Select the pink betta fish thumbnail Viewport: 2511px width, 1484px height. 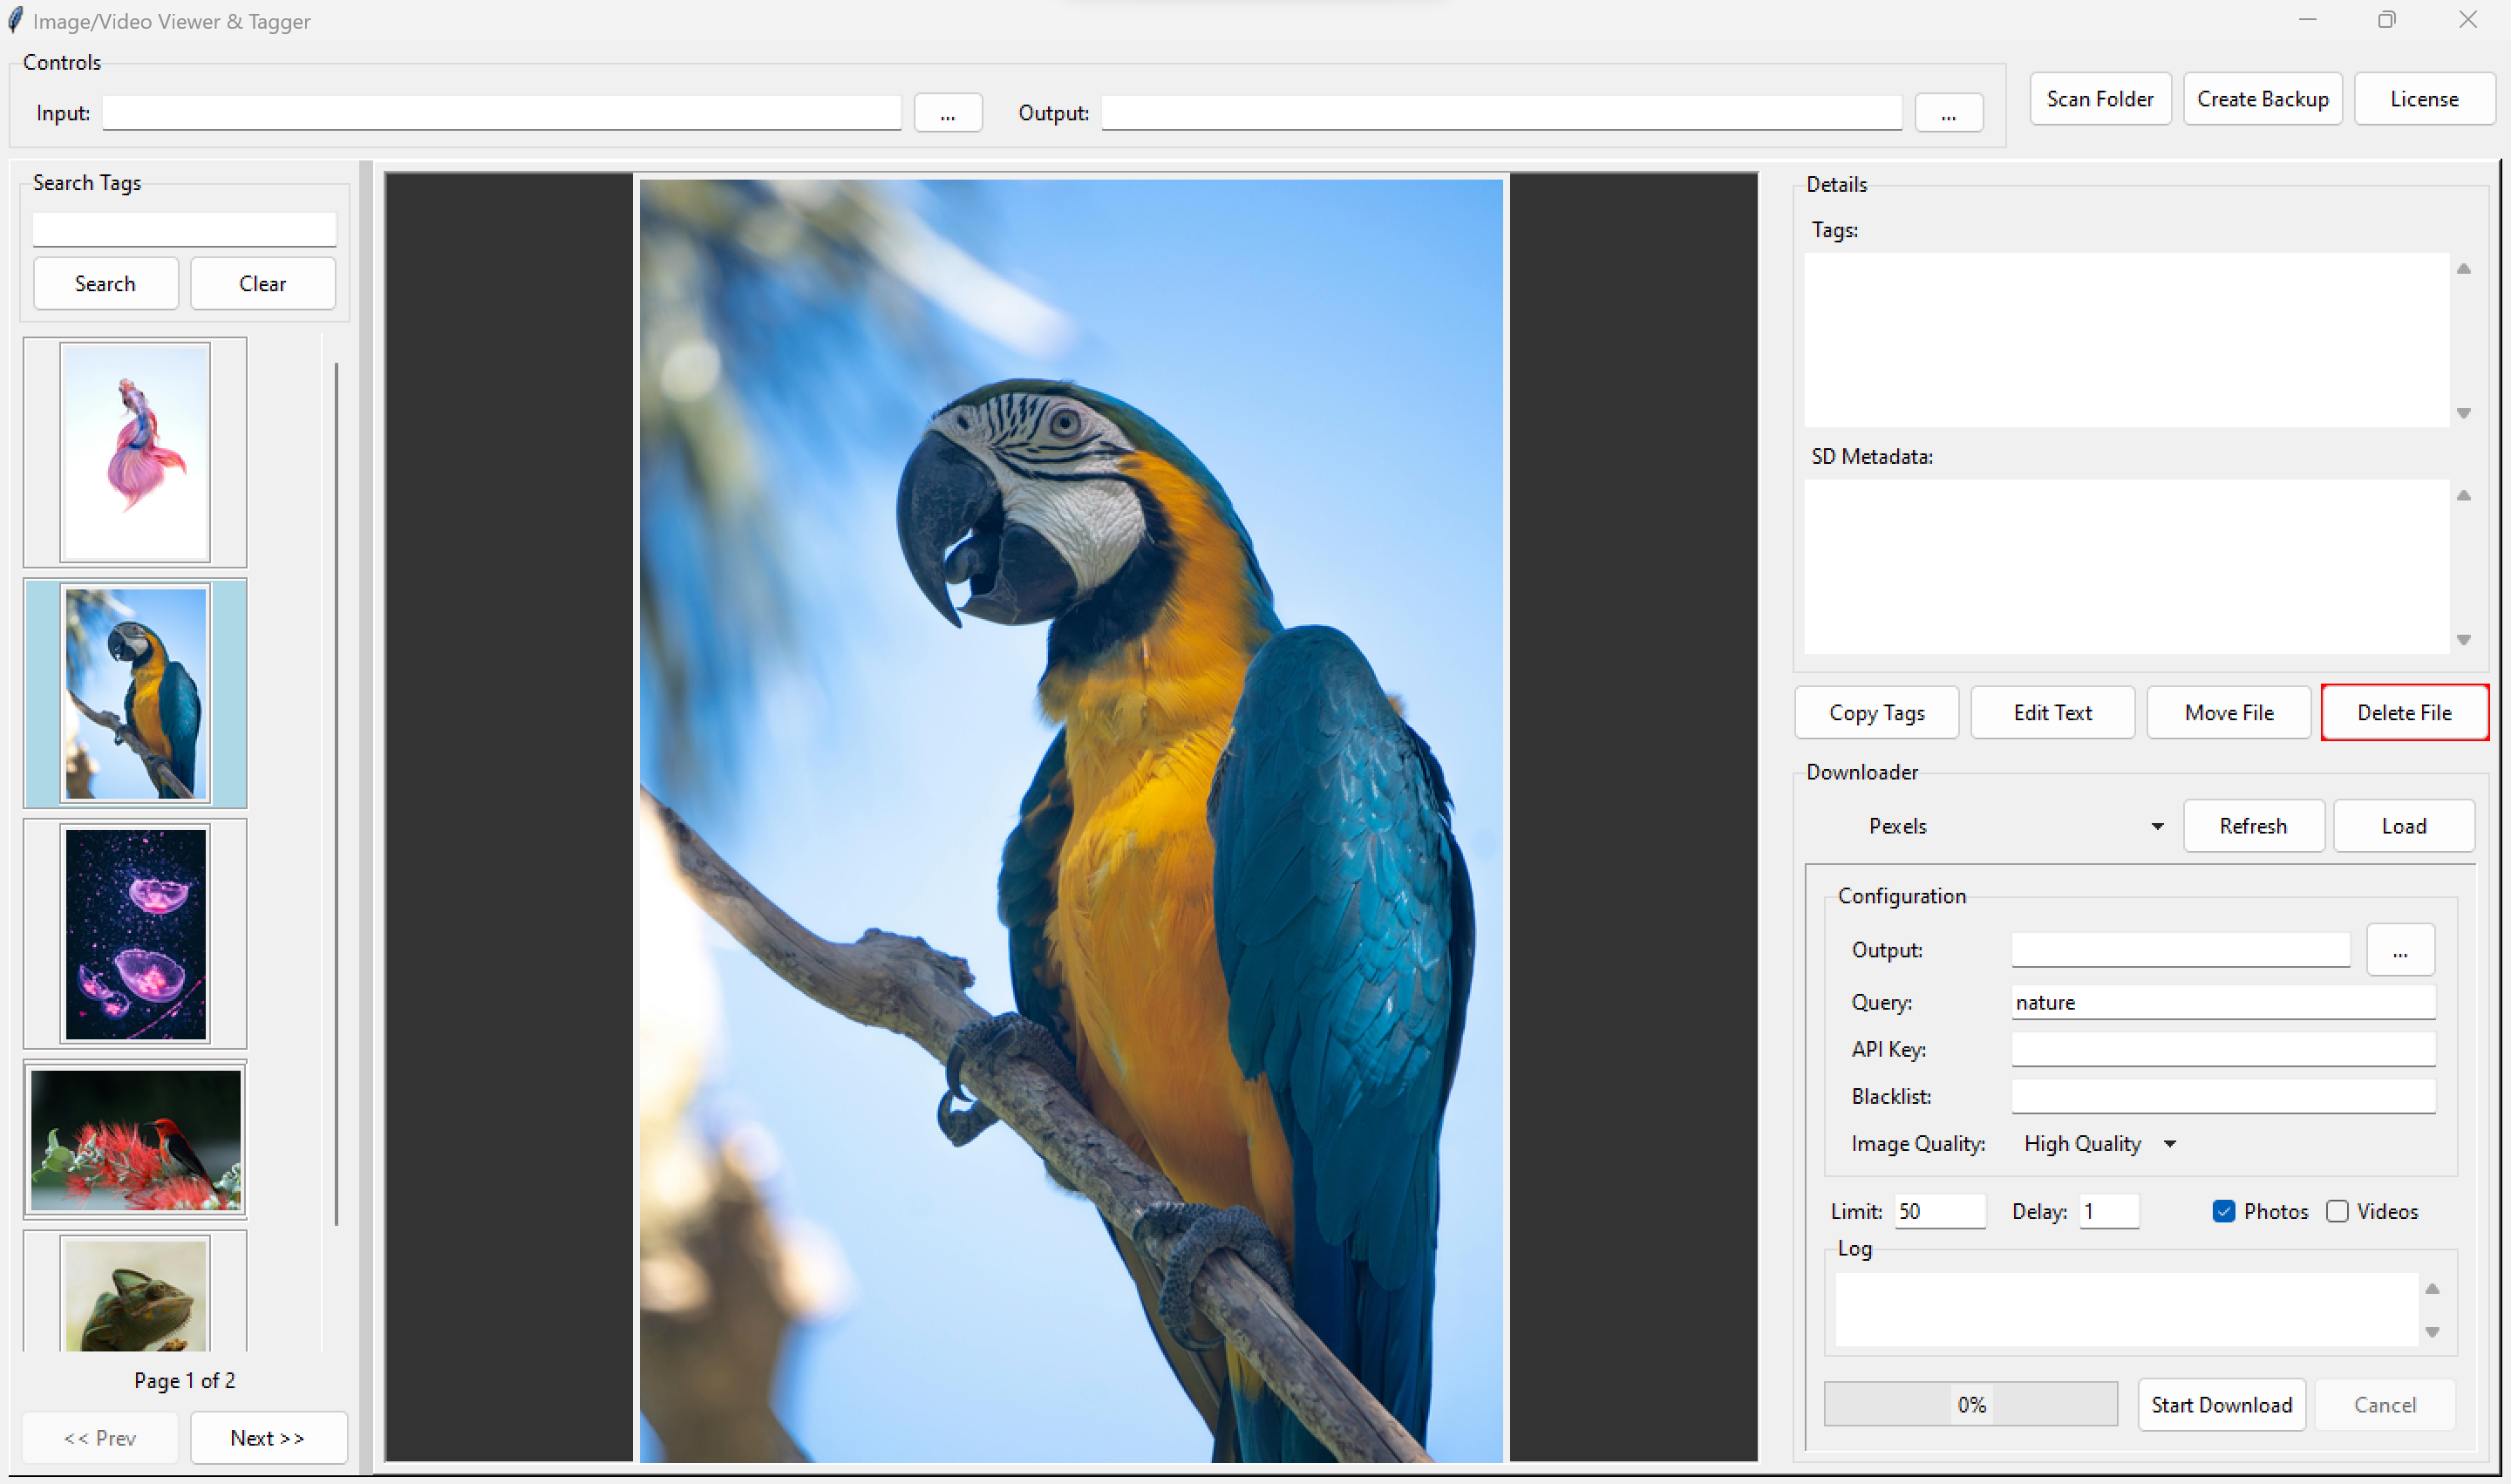(135, 452)
